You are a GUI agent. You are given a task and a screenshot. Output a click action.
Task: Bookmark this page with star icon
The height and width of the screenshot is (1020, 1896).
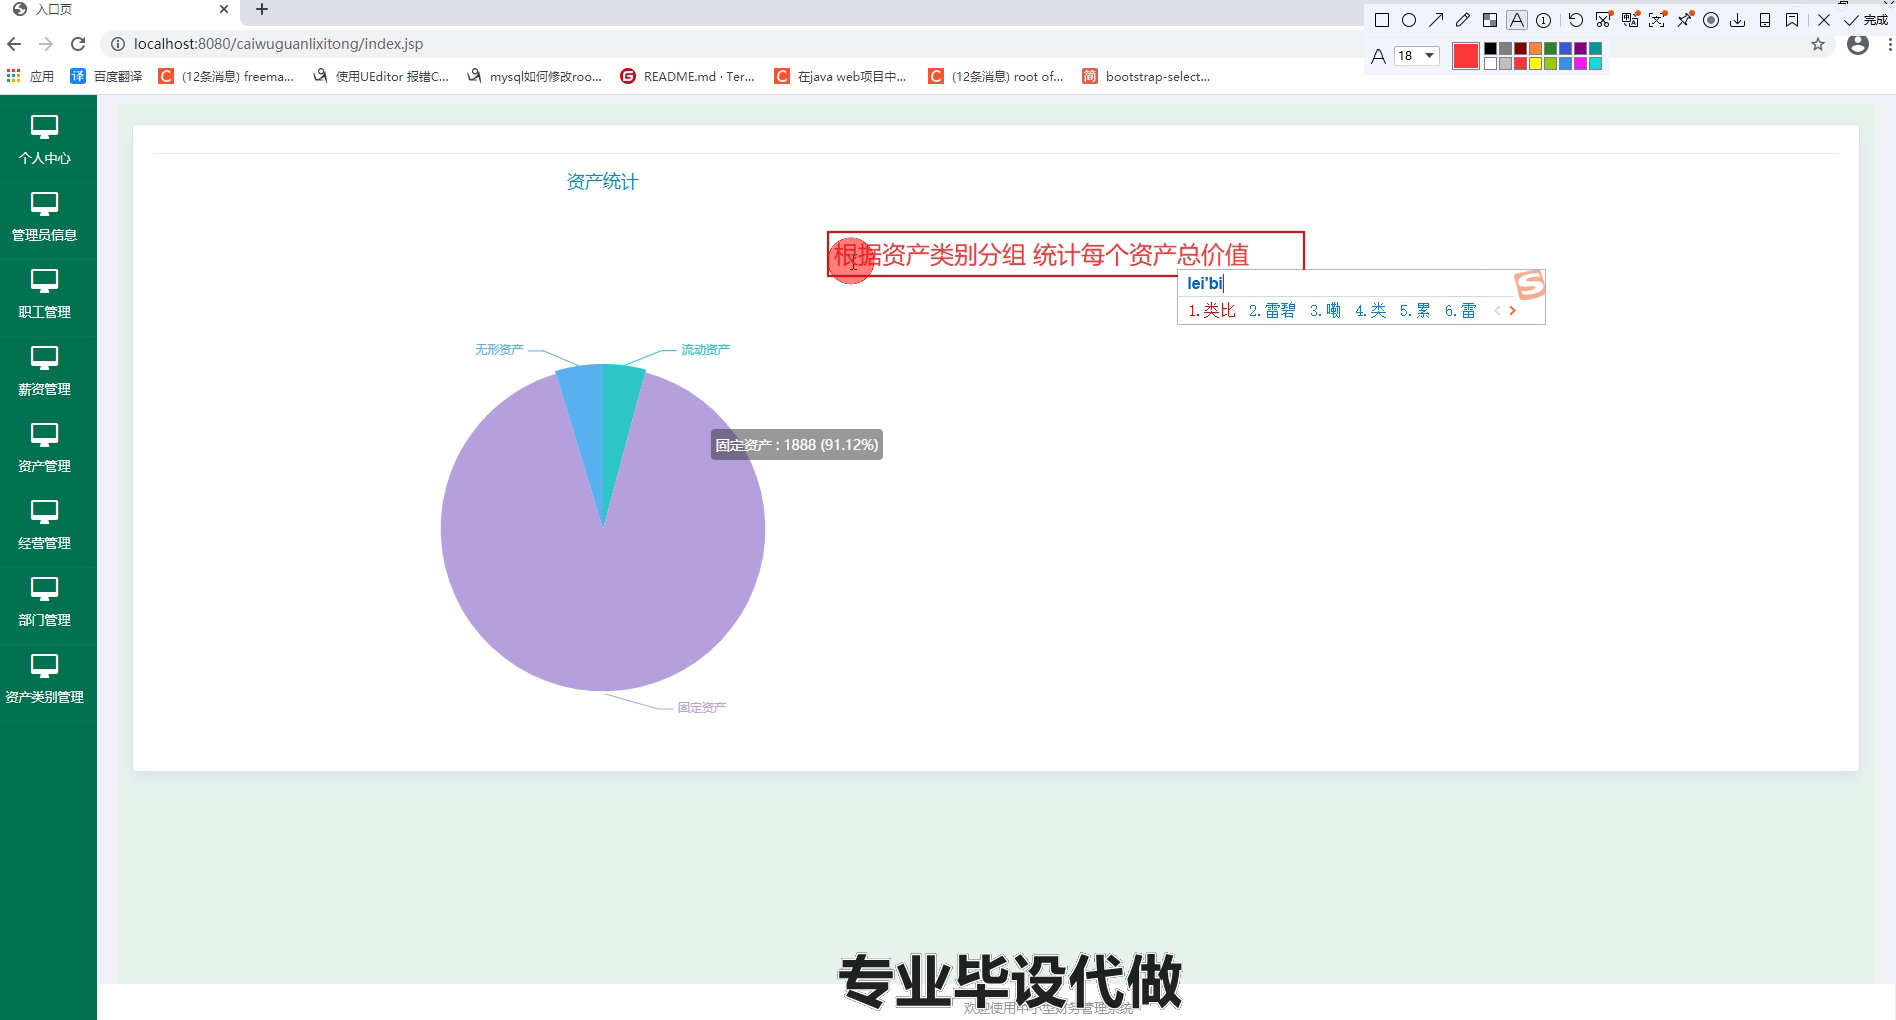[1818, 44]
